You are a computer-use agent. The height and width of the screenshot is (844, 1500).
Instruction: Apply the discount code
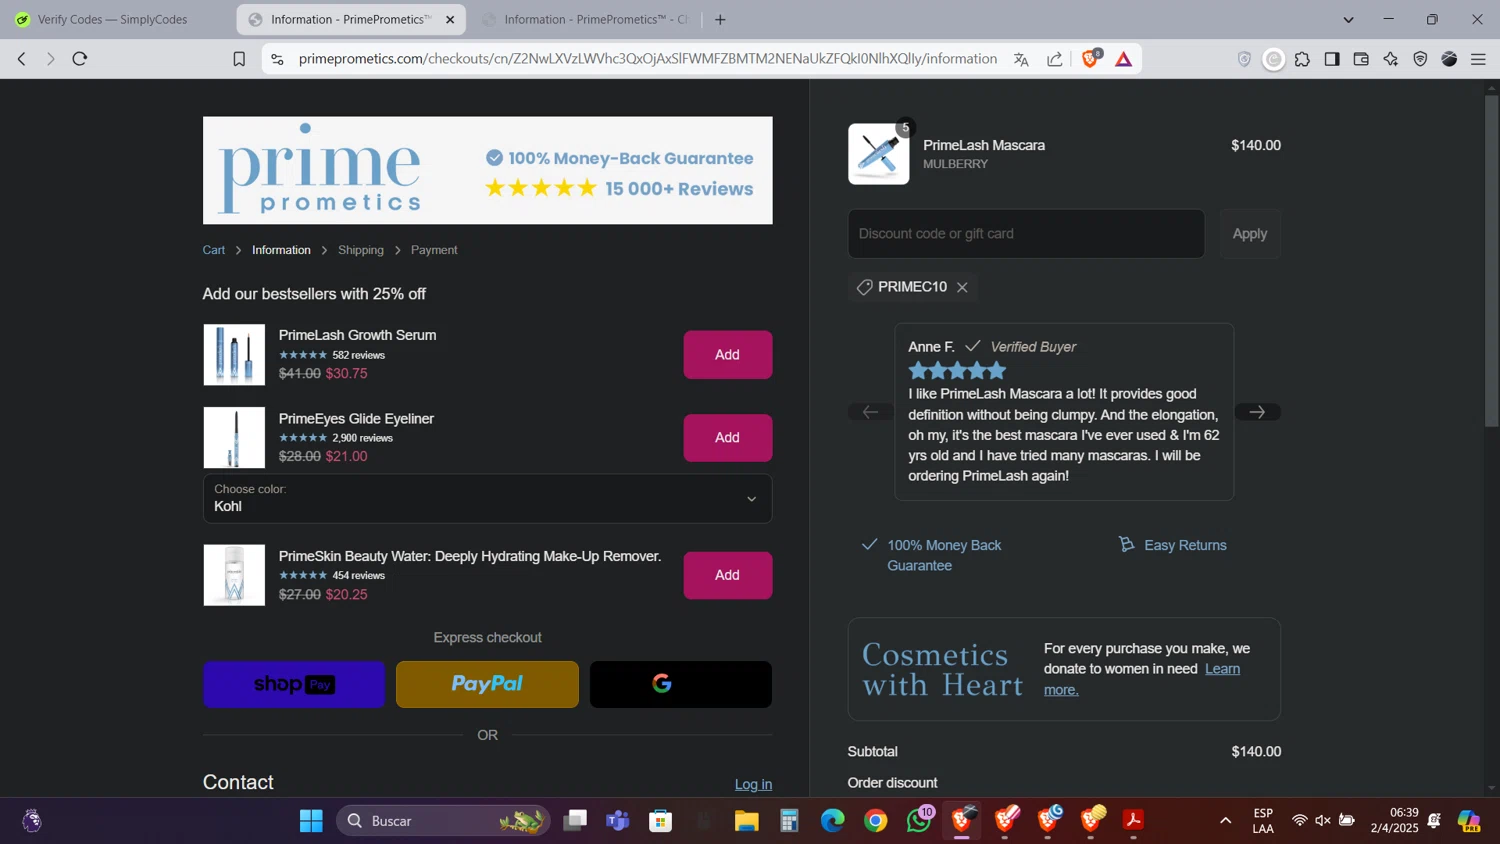tap(1249, 234)
